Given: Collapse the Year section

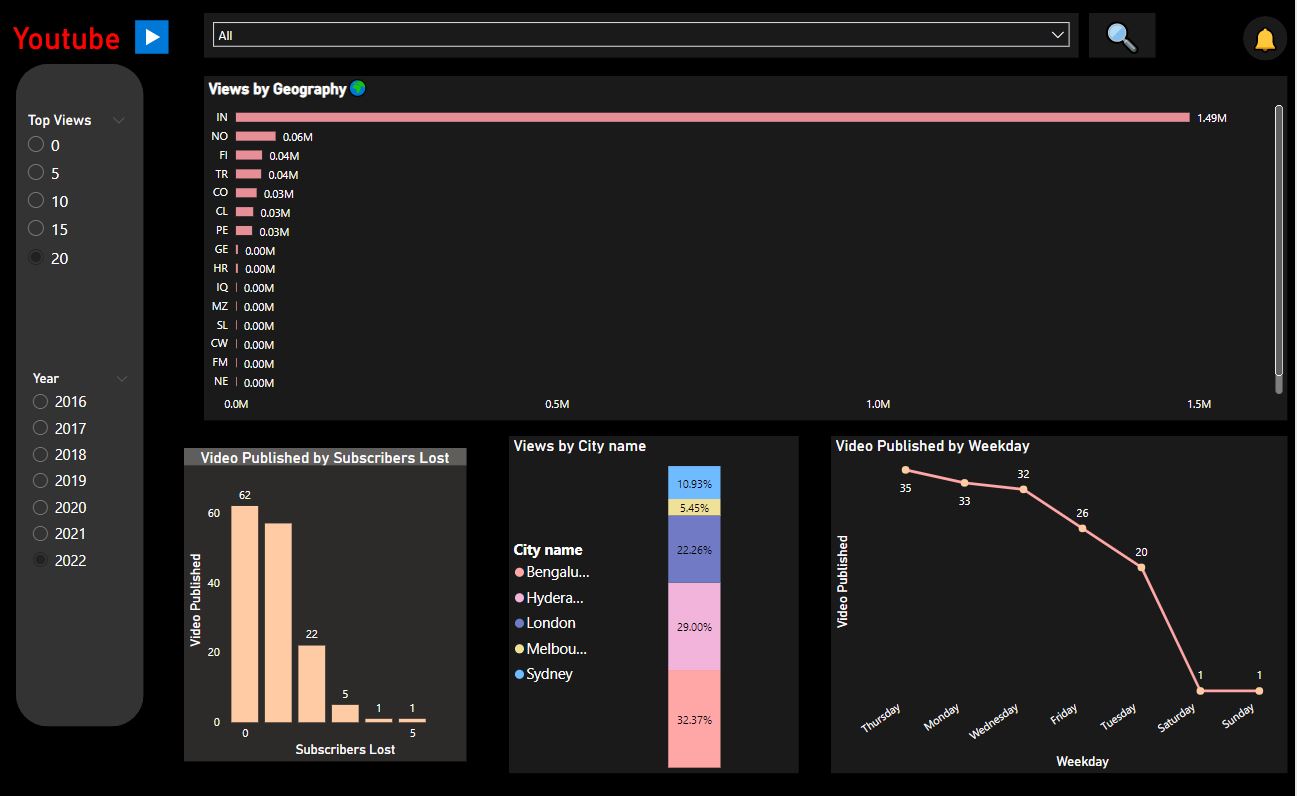Looking at the screenshot, I should tap(121, 378).
